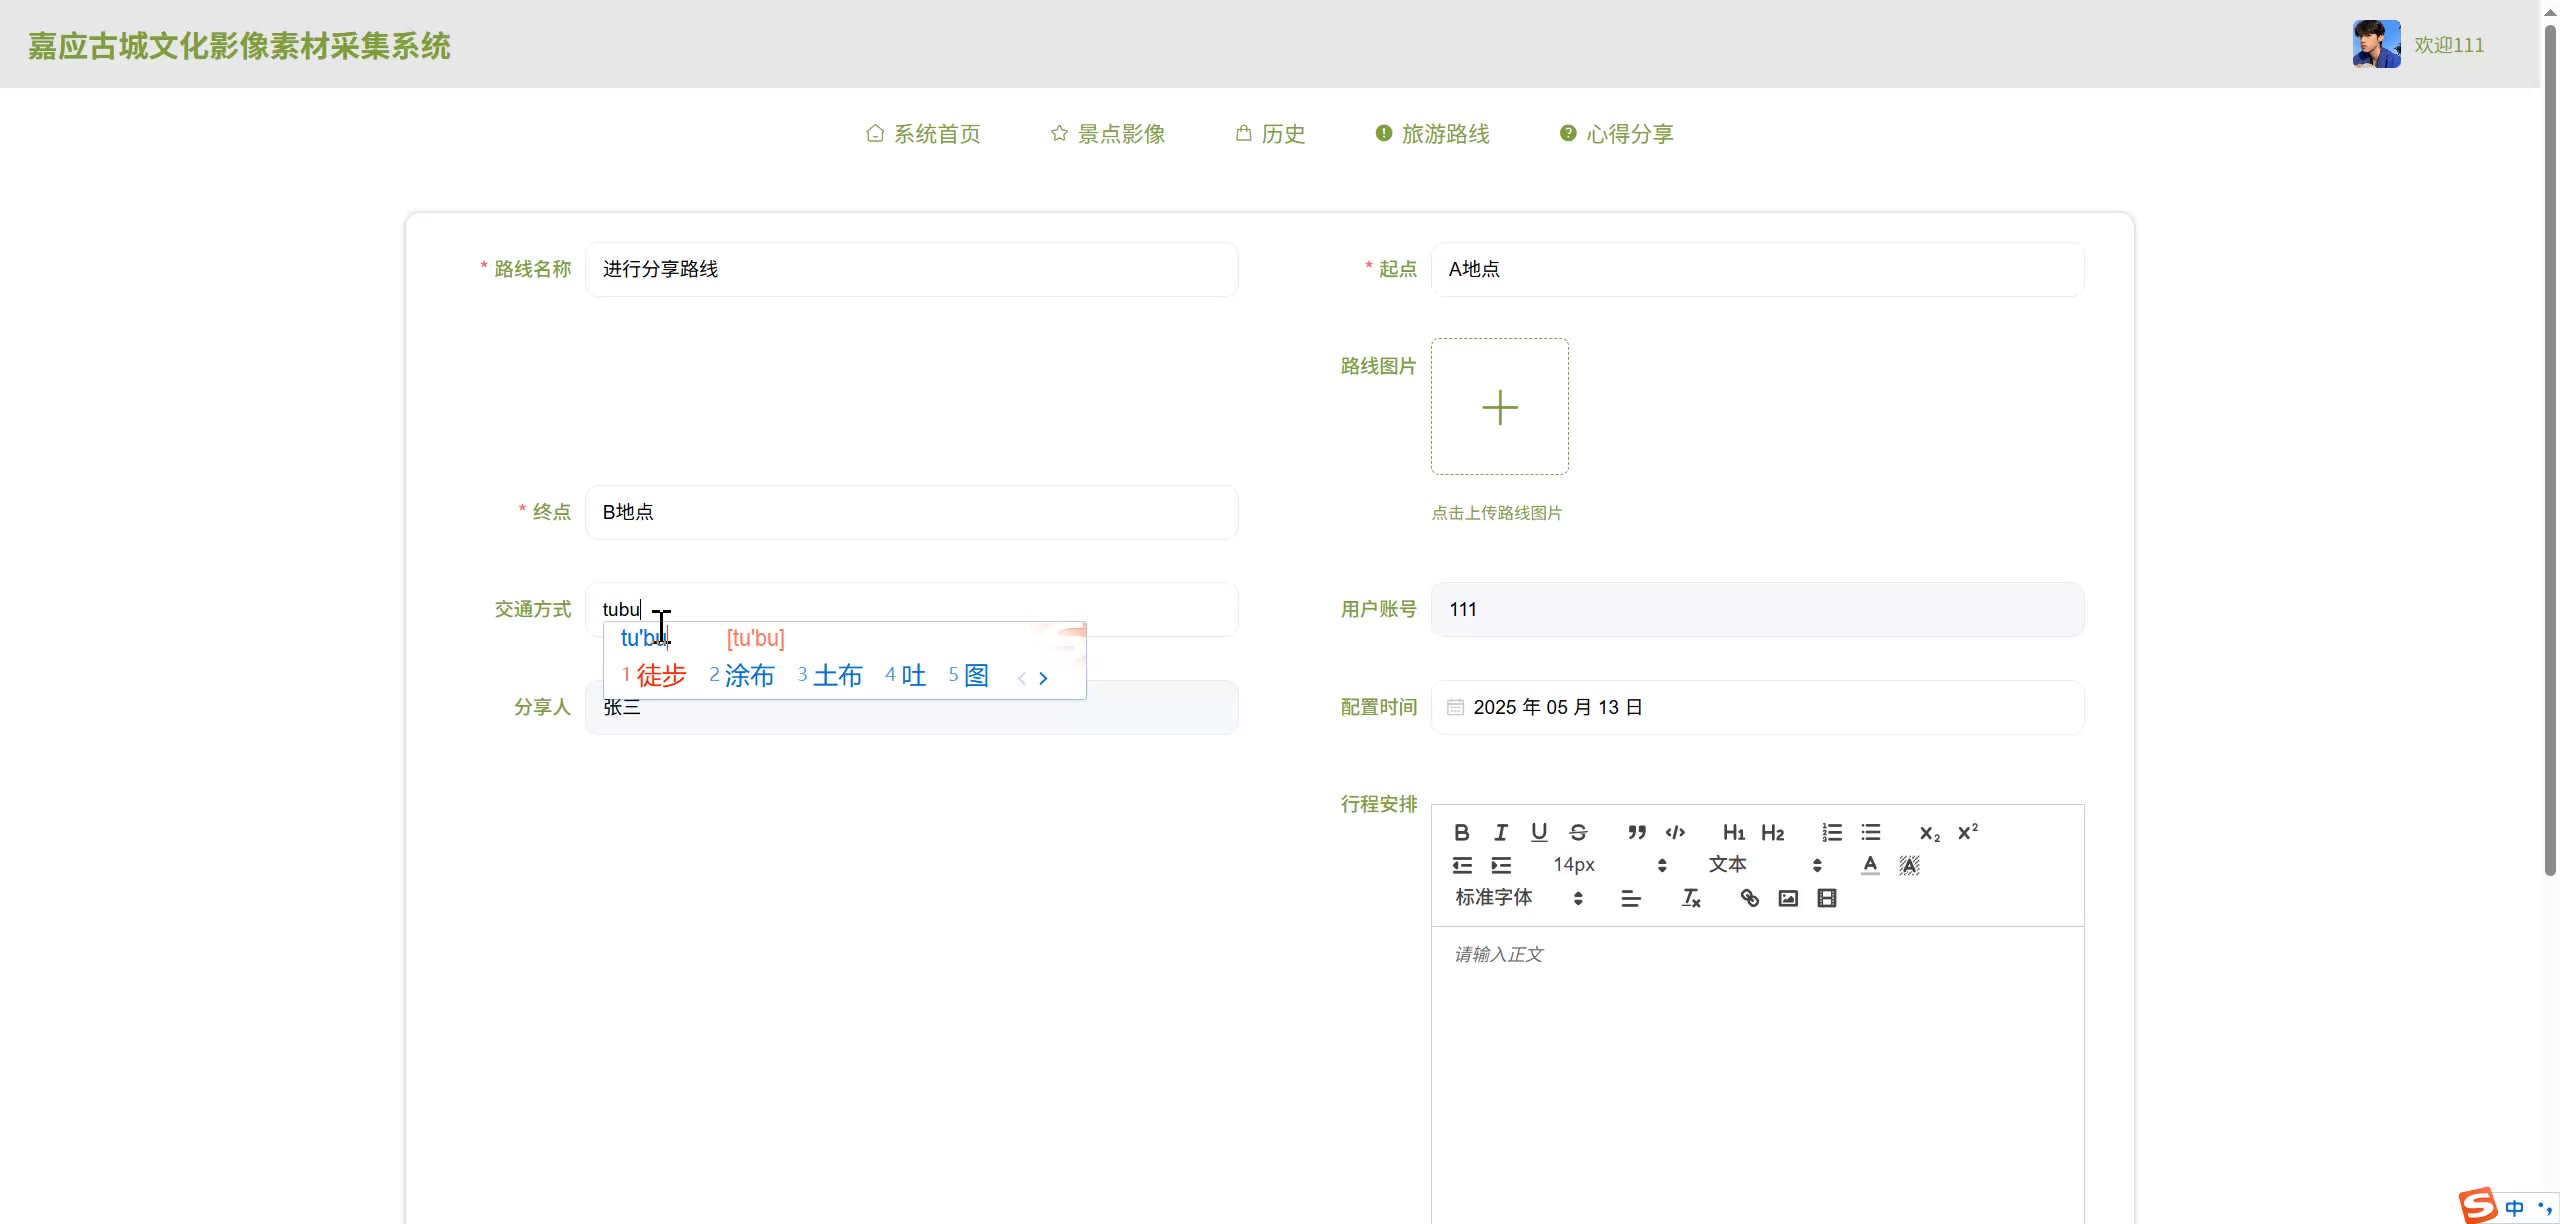Upload a route image with plus box
This screenshot has width=2560, height=1224.
point(1499,407)
